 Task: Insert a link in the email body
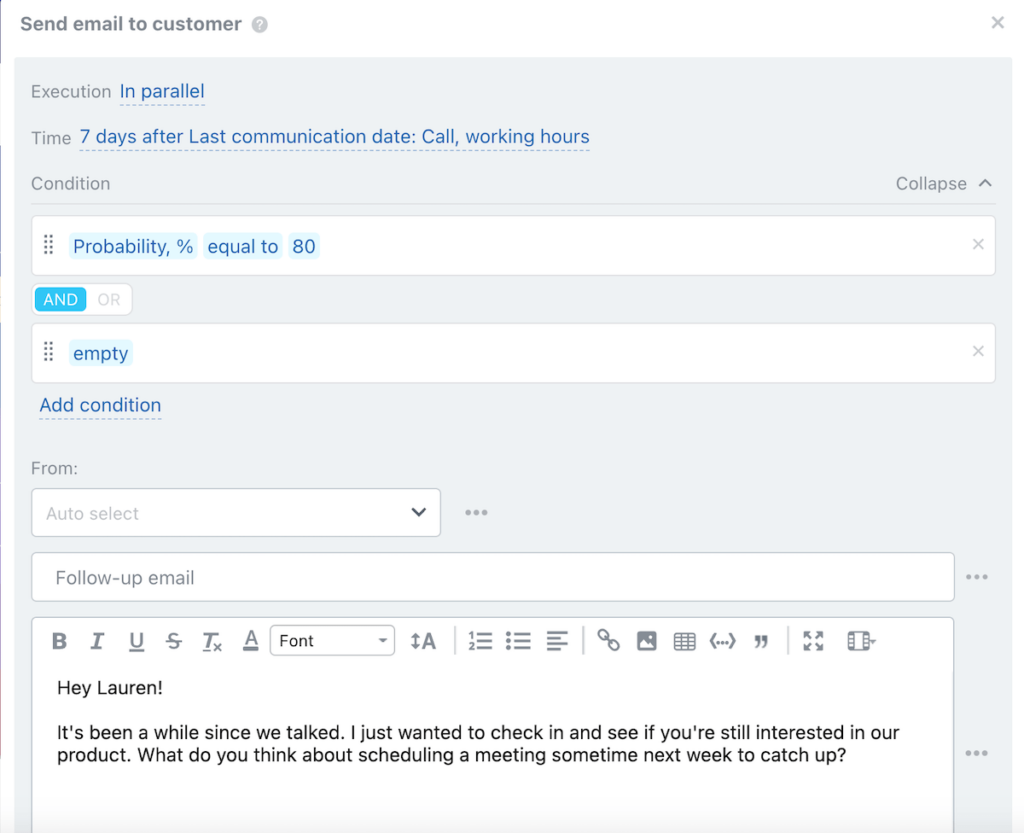pos(608,640)
